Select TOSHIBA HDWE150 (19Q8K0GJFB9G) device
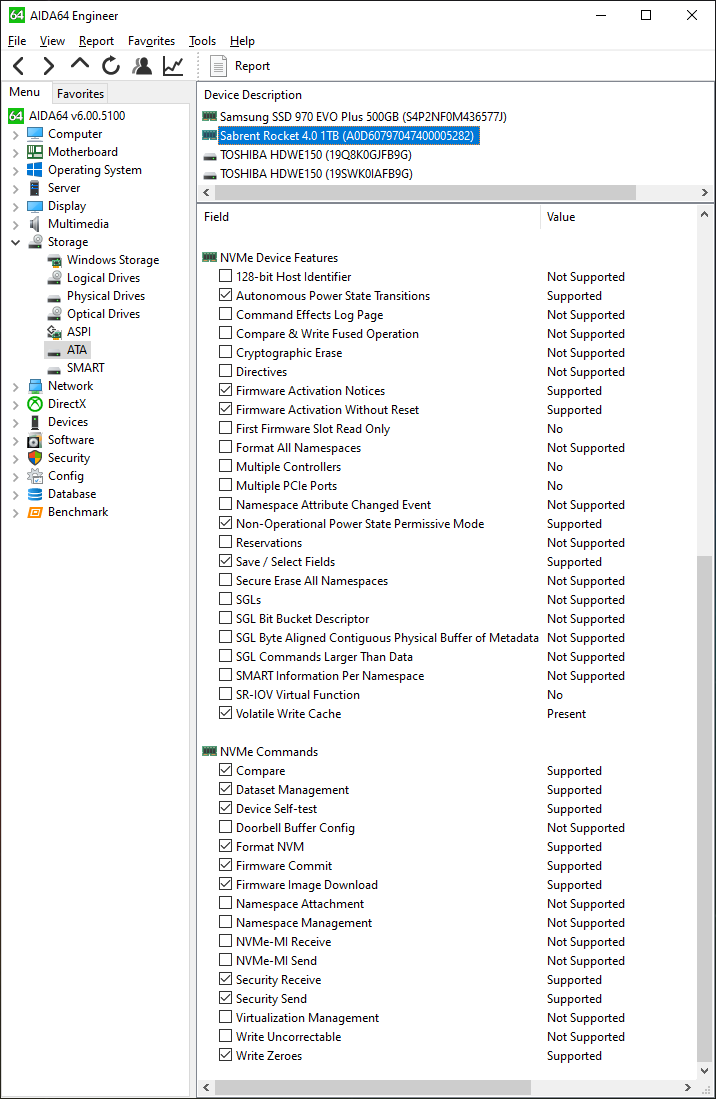Screen dimensions: 716x1099 316,155
